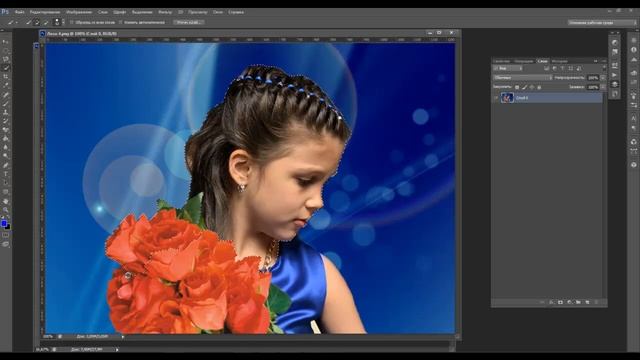Open the brush picker dropdown
The width and height of the screenshot is (640, 360).
click(63, 22)
